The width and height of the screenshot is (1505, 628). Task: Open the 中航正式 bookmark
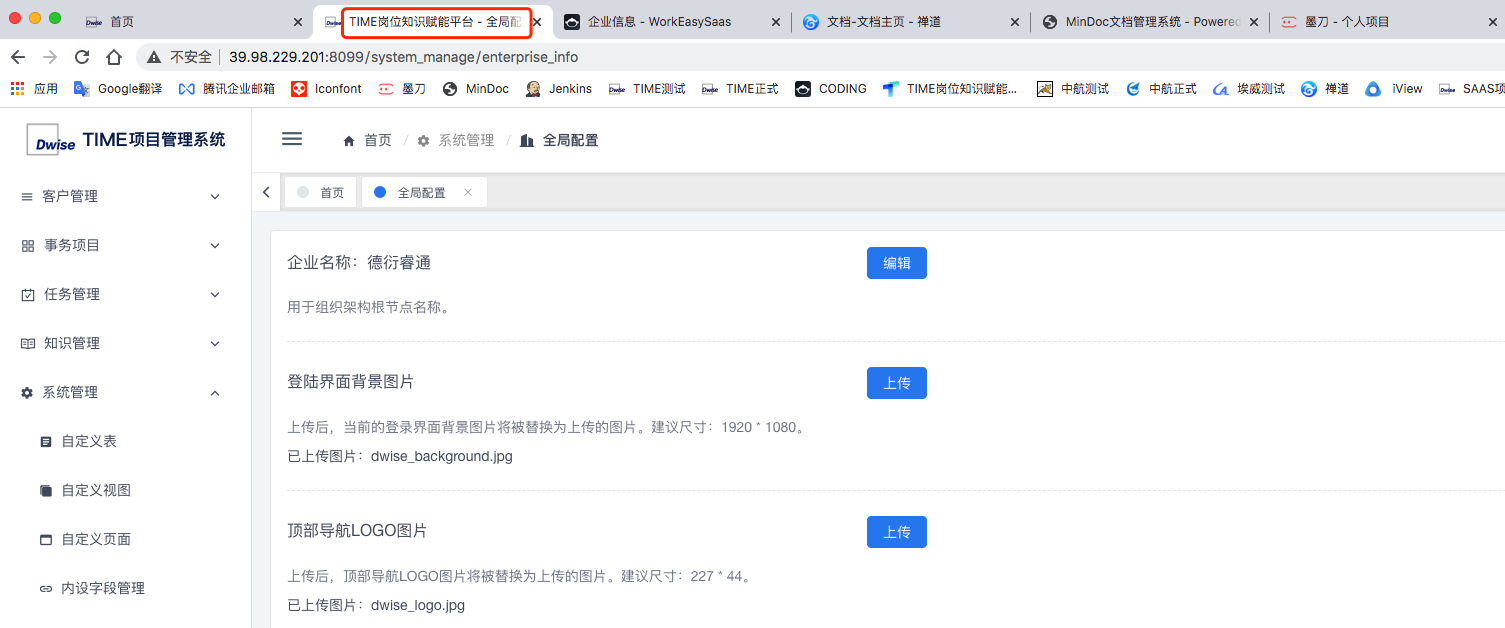(x=1161, y=89)
